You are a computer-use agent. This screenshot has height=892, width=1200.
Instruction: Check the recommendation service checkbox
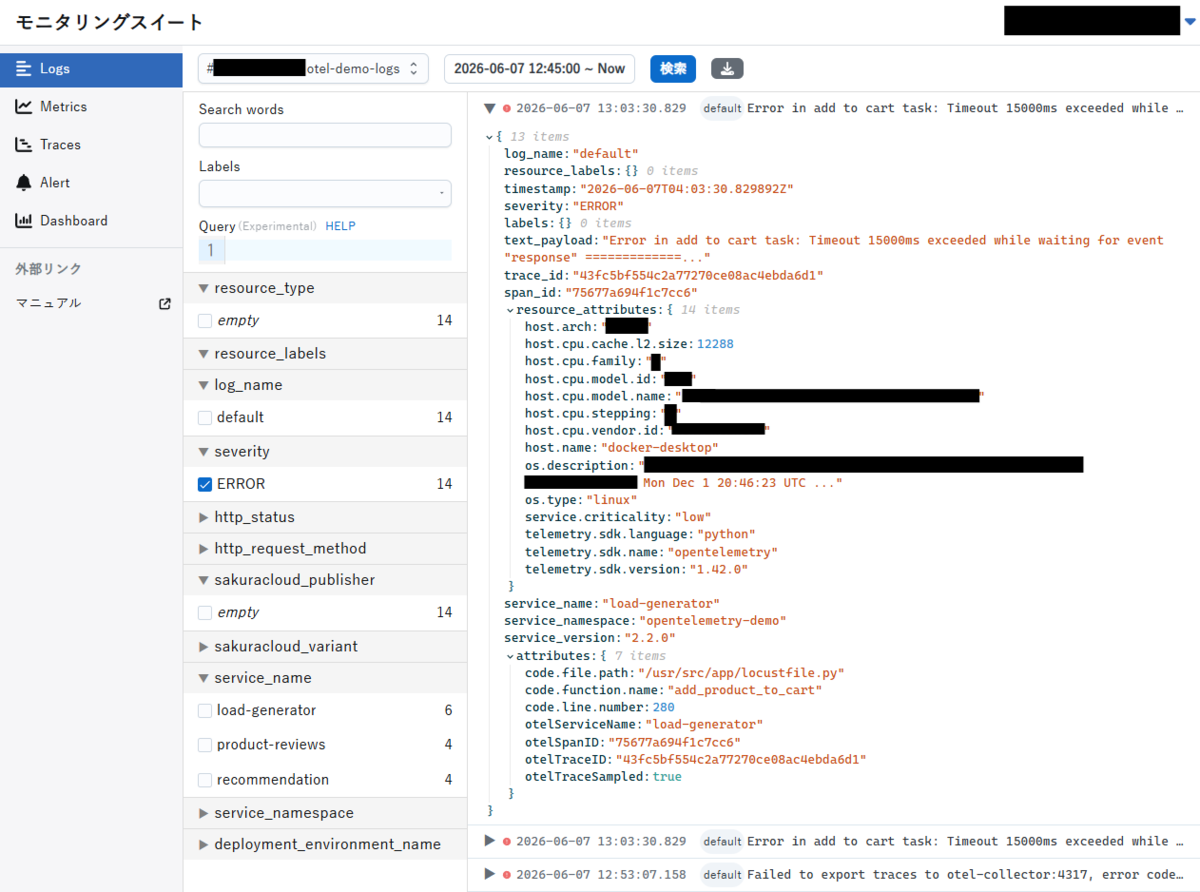click(205, 780)
